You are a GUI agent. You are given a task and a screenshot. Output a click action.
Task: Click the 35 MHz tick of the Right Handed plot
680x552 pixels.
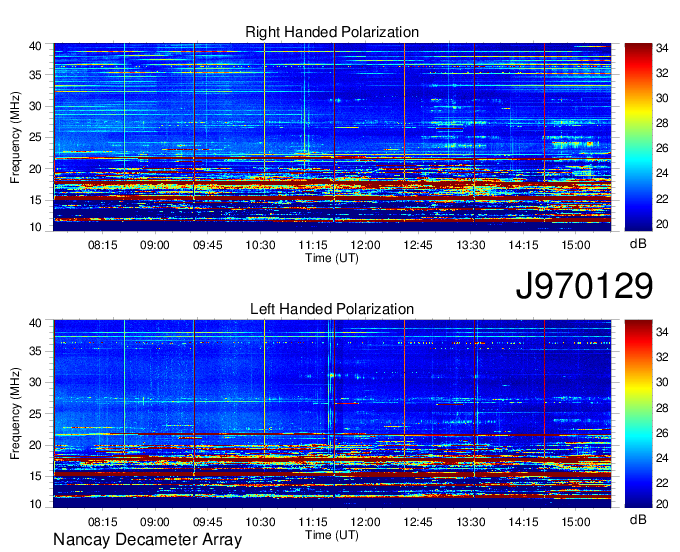(x=35, y=75)
